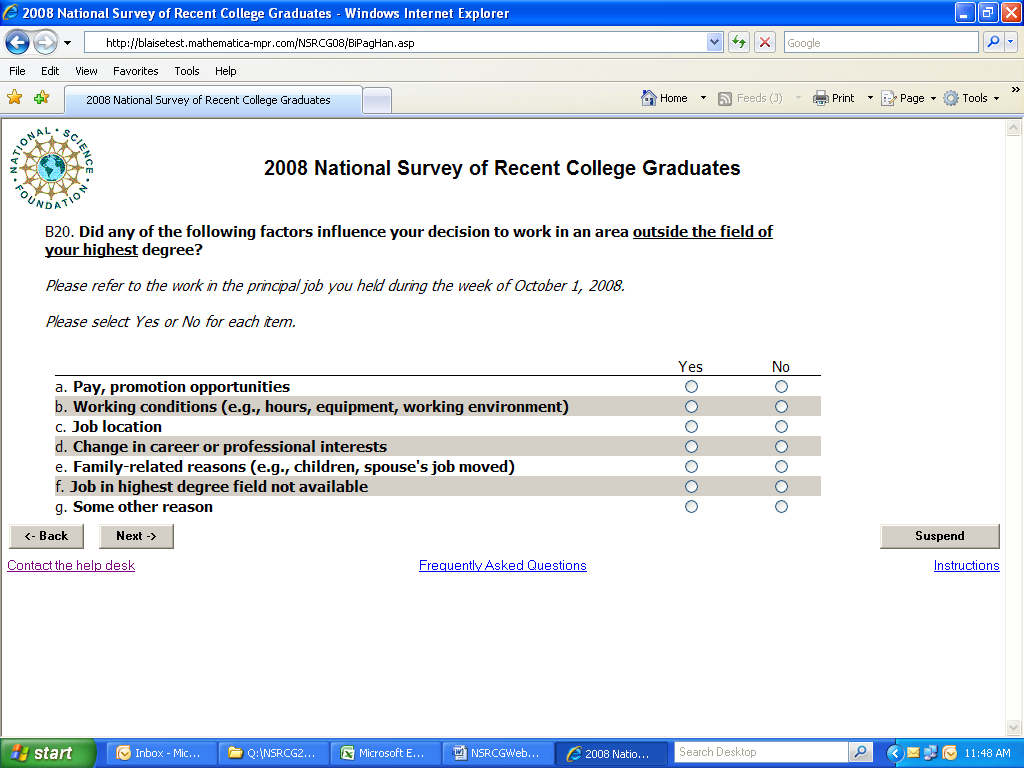The image size is (1024, 768).
Task: Open the Tools gear toolbar icon
Action: (x=952, y=98)
